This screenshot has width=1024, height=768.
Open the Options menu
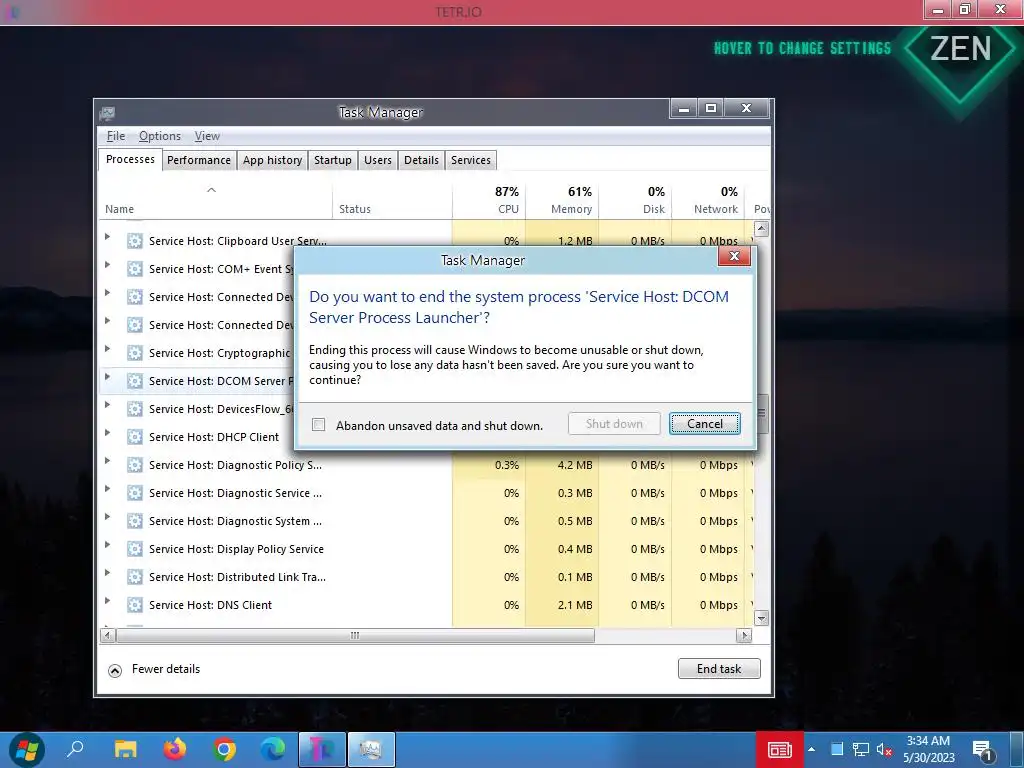159,136
